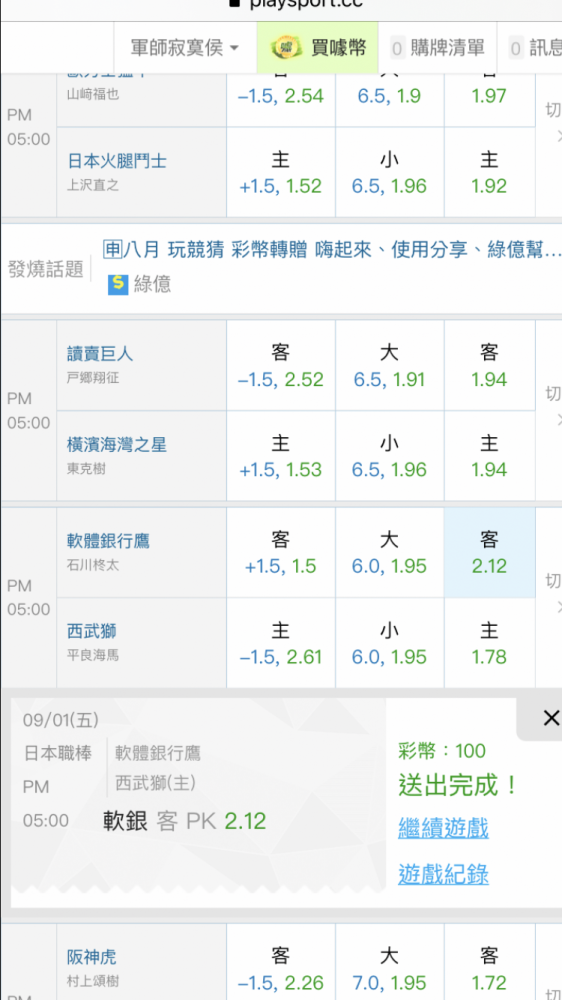Click the 申 badge icon
562x1000 pixels.
click(x=112, y=249)
